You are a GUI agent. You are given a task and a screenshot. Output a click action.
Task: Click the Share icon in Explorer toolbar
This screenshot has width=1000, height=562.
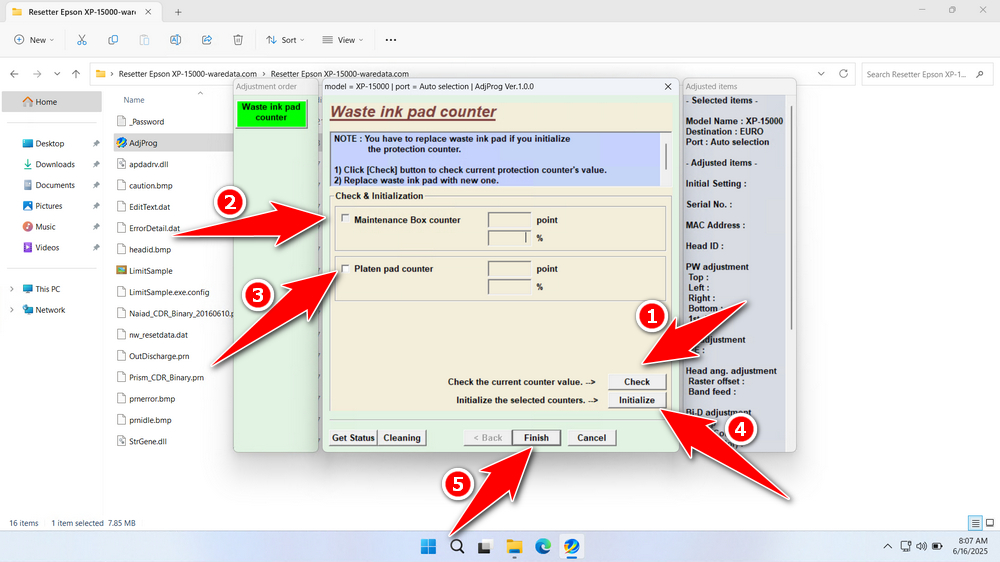pyautogui.click(x=207, y=40)
